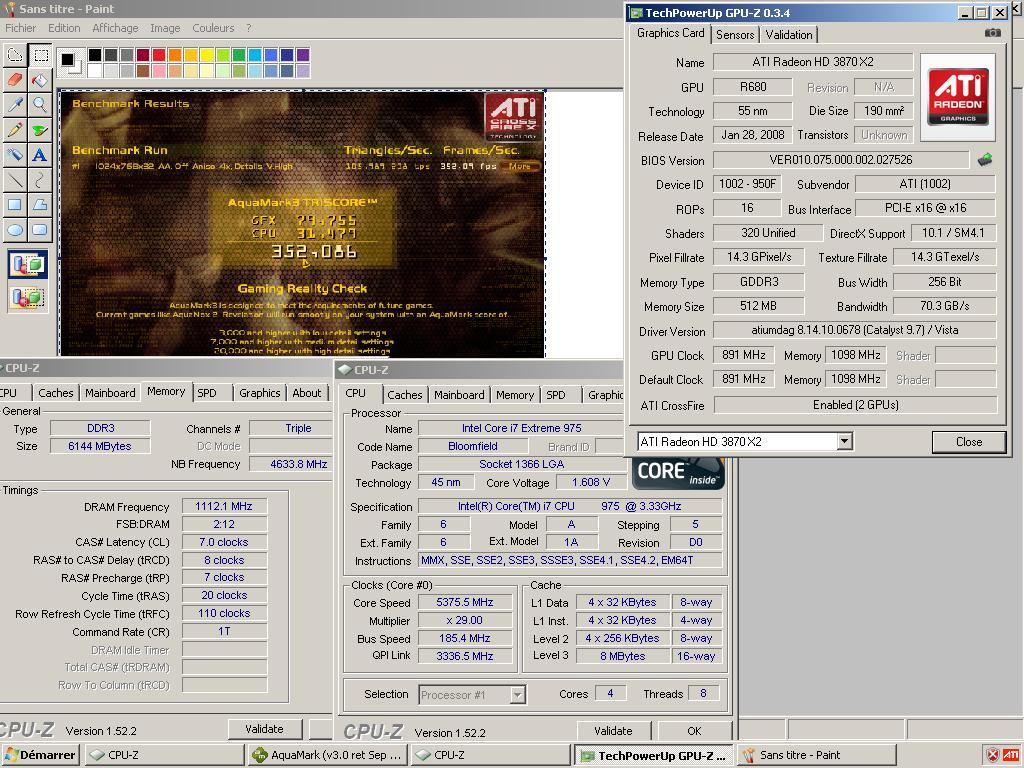This screenshot has width=1024, height=768.
Task: Click the GPU-Z screenshot camera icon
Action: (993, 33)
